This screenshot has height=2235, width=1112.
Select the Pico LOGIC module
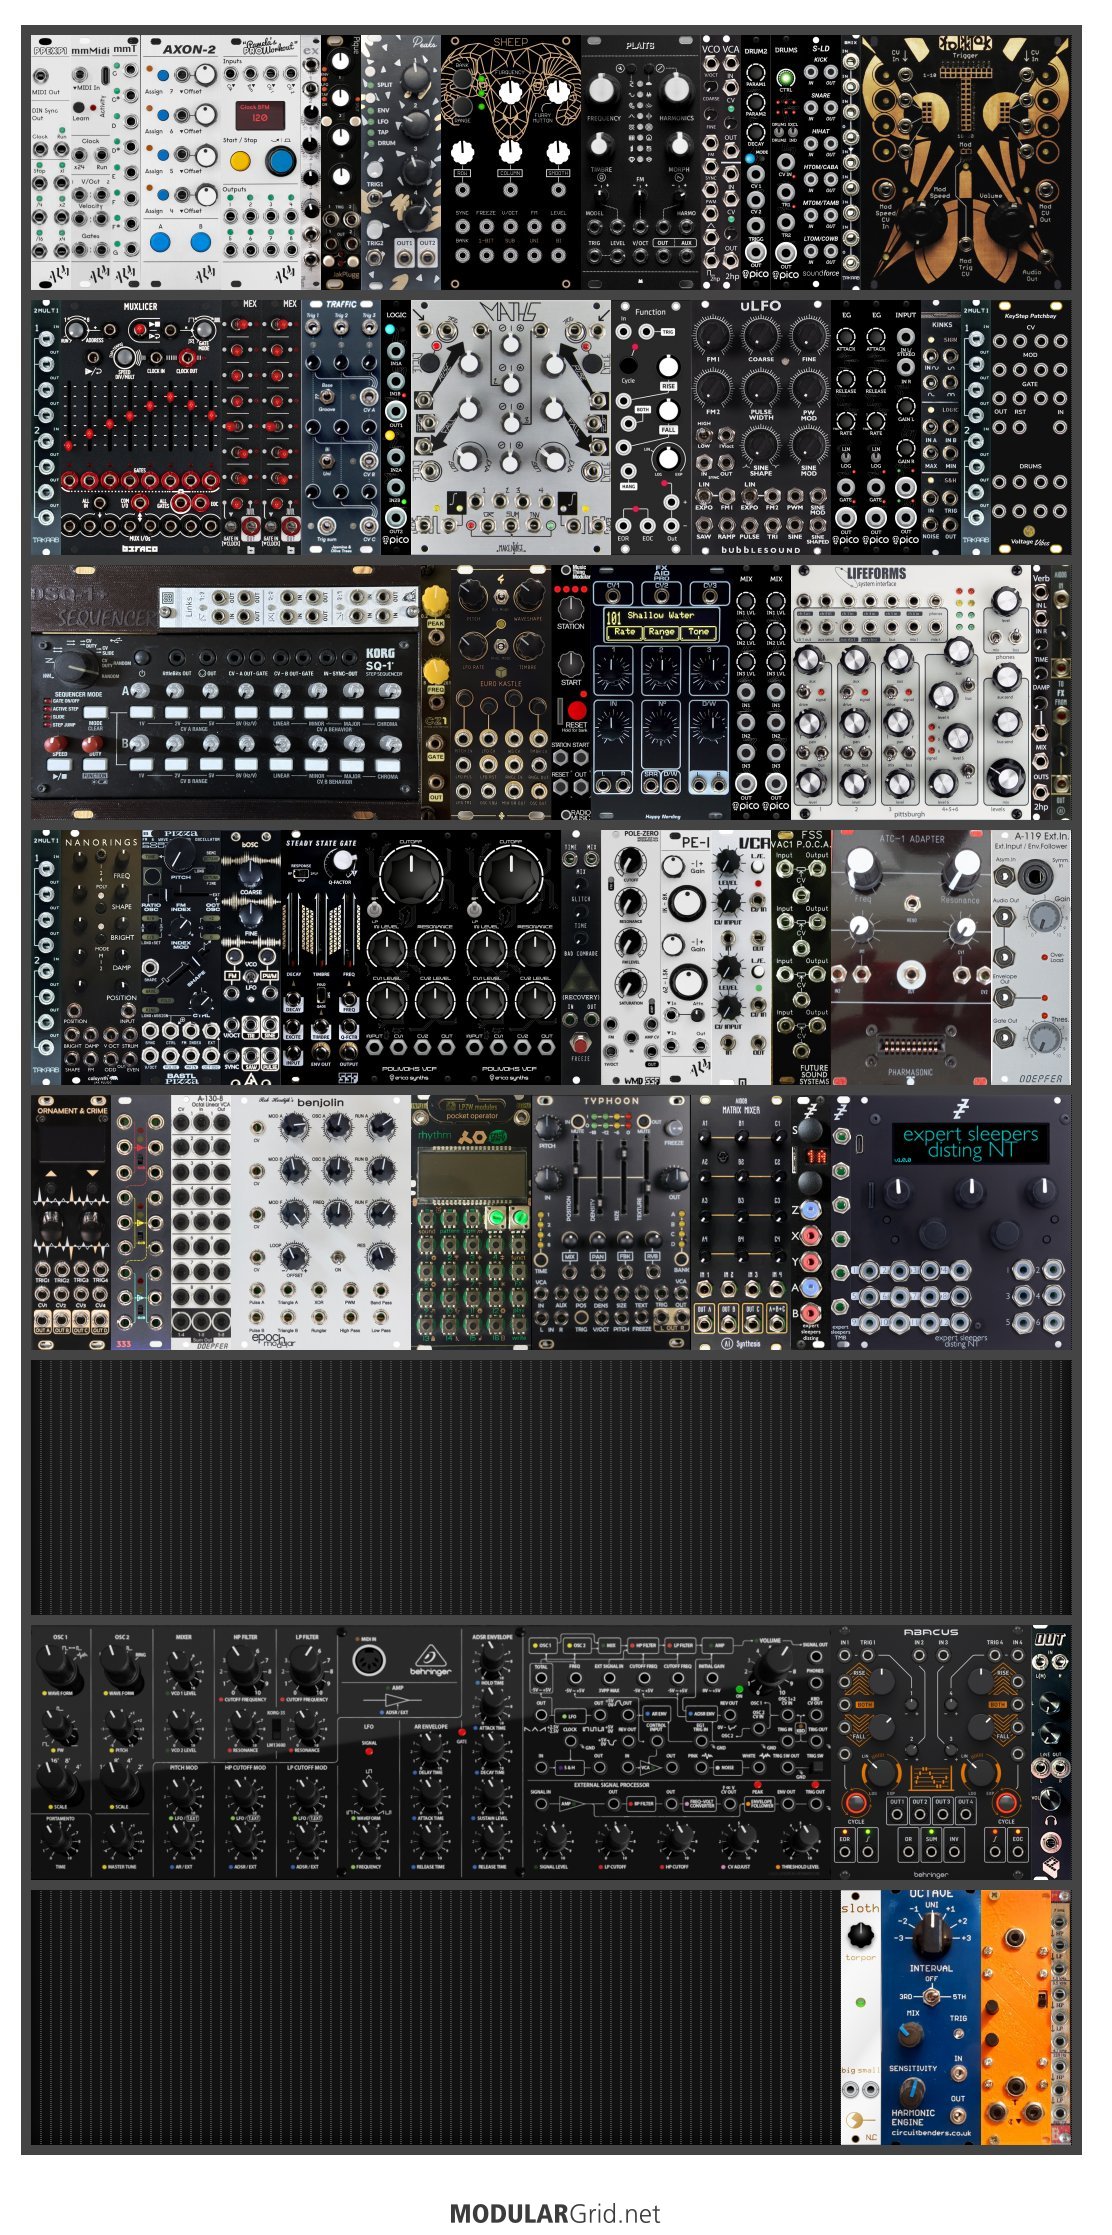[396, 427]
